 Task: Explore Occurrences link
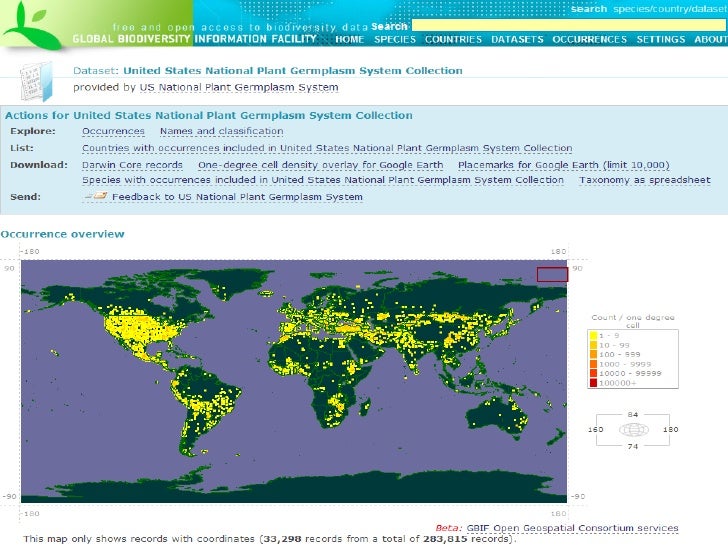tap(113, 131)
